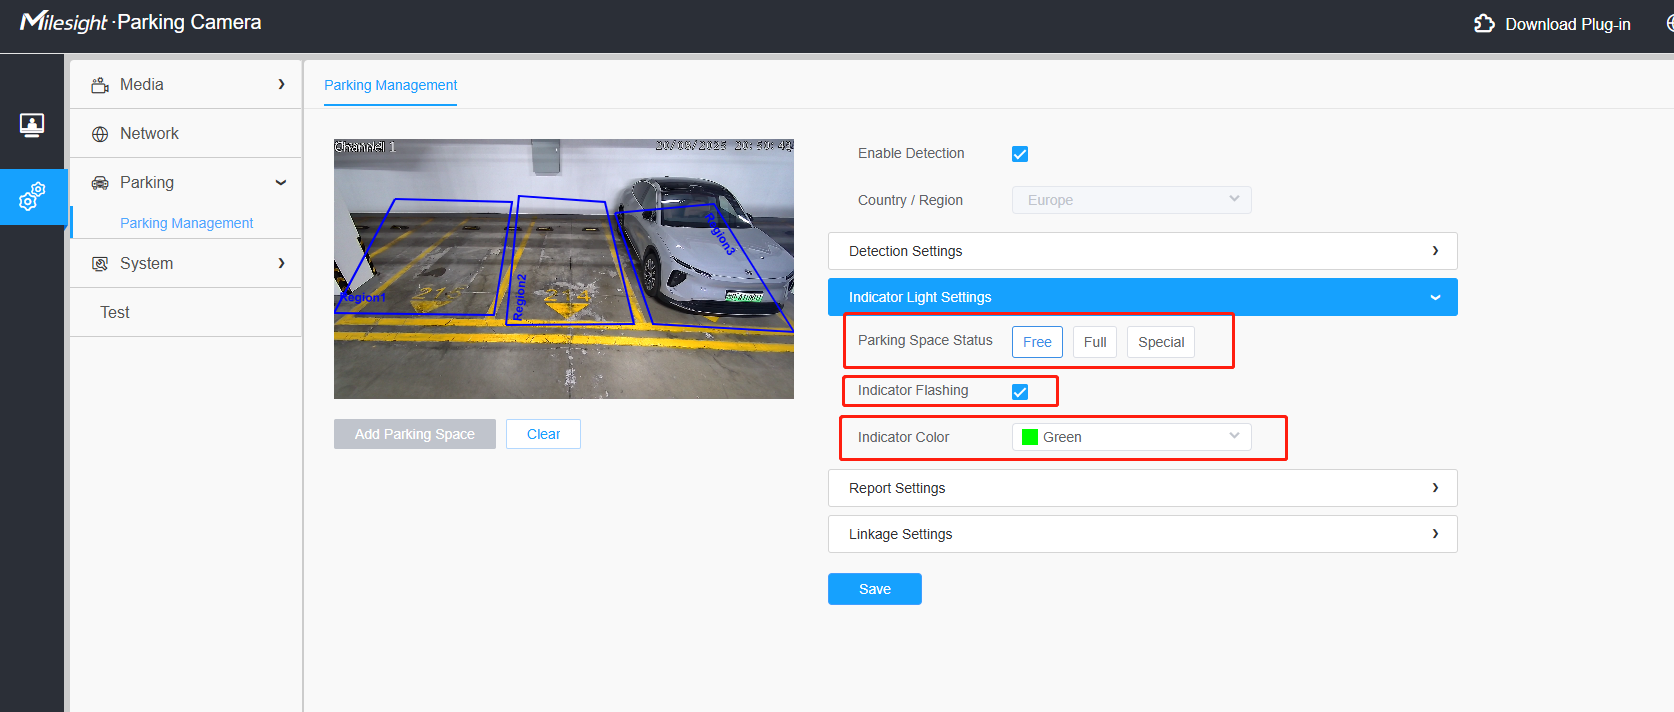The image size is (1674, 712).
Task: Click the Add Parking Space button
Action: pyautogui.click(x=415, y=434)
